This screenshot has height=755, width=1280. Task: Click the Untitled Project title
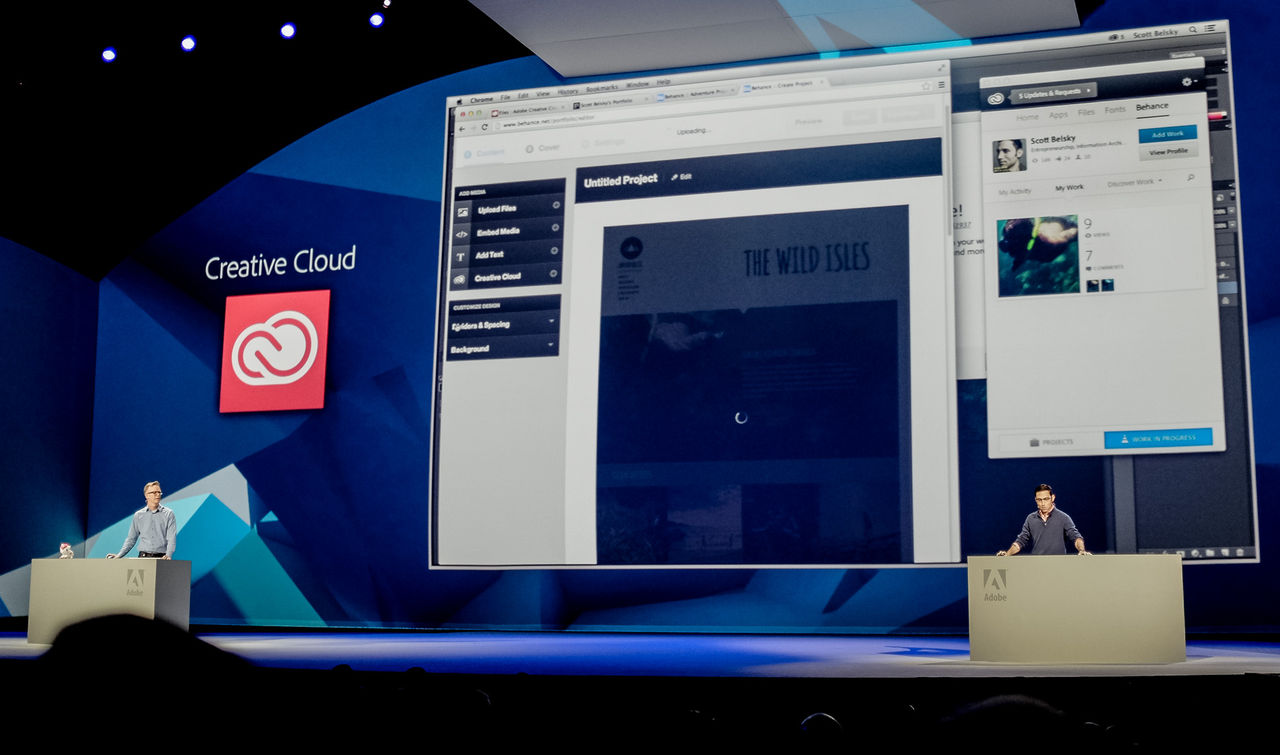click(x=620, y=180)
